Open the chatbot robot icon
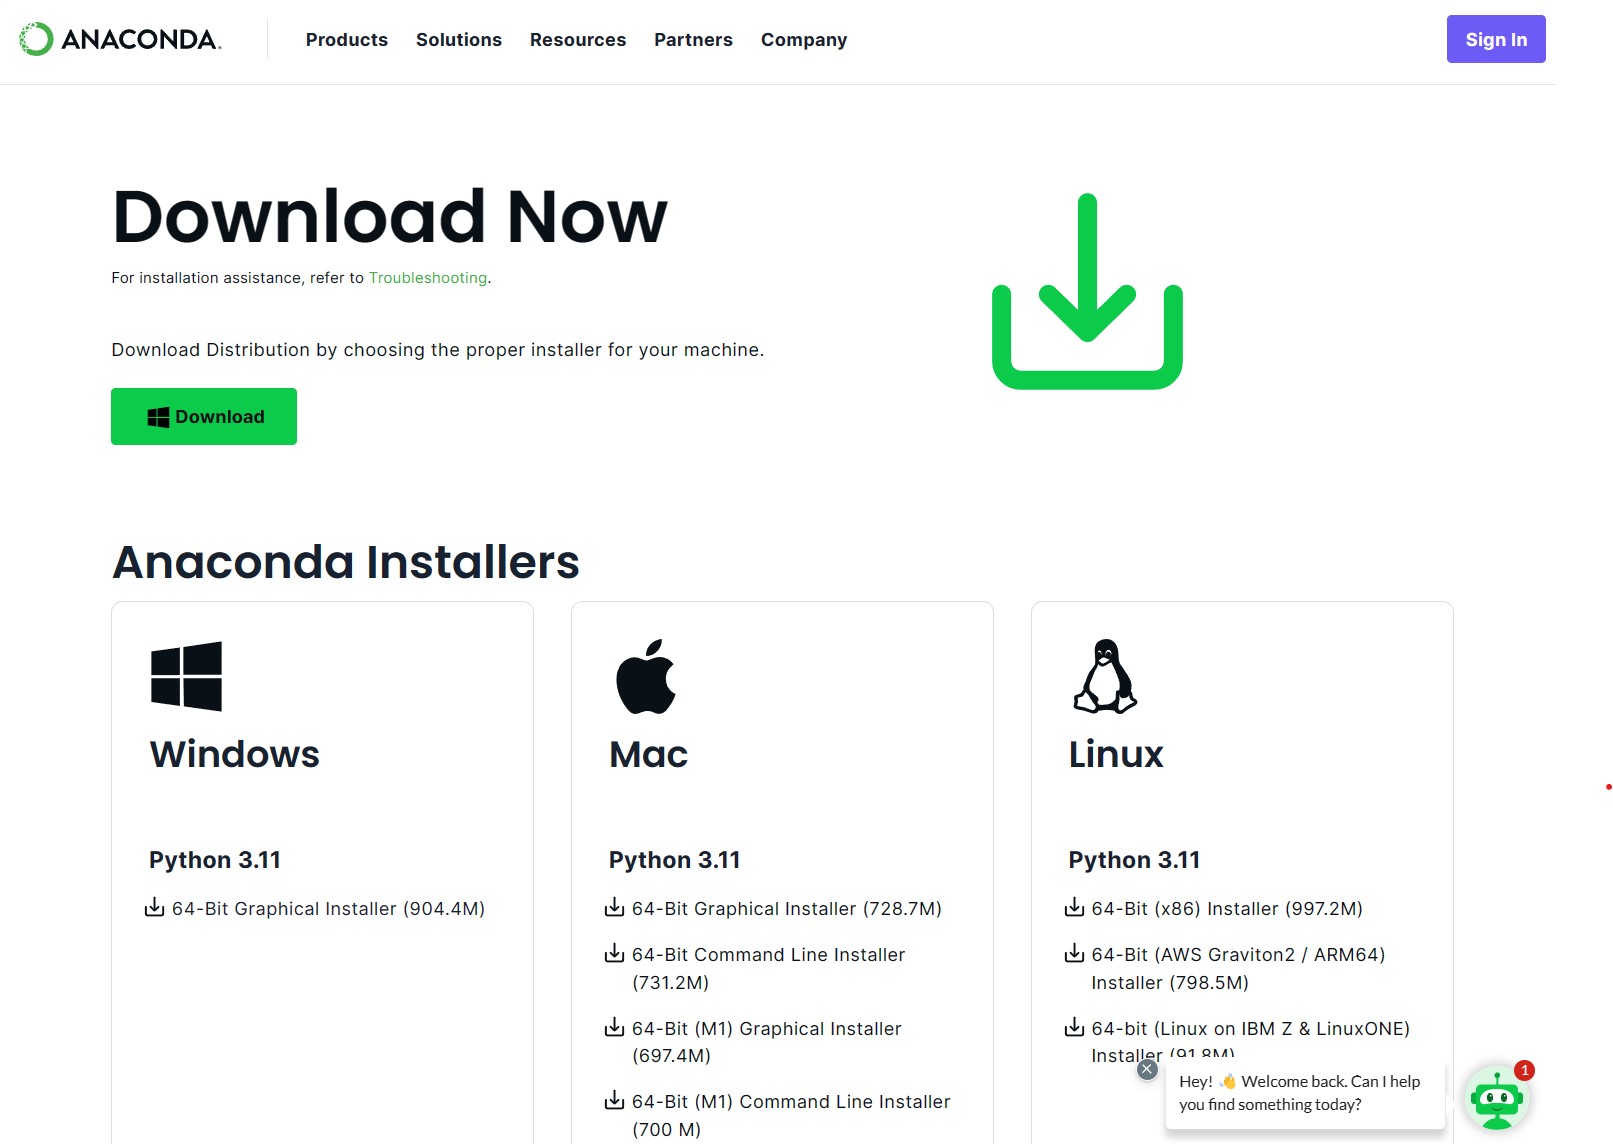The width and height of the screenshot is (1613, 1144). [x=1496, y=1099]
